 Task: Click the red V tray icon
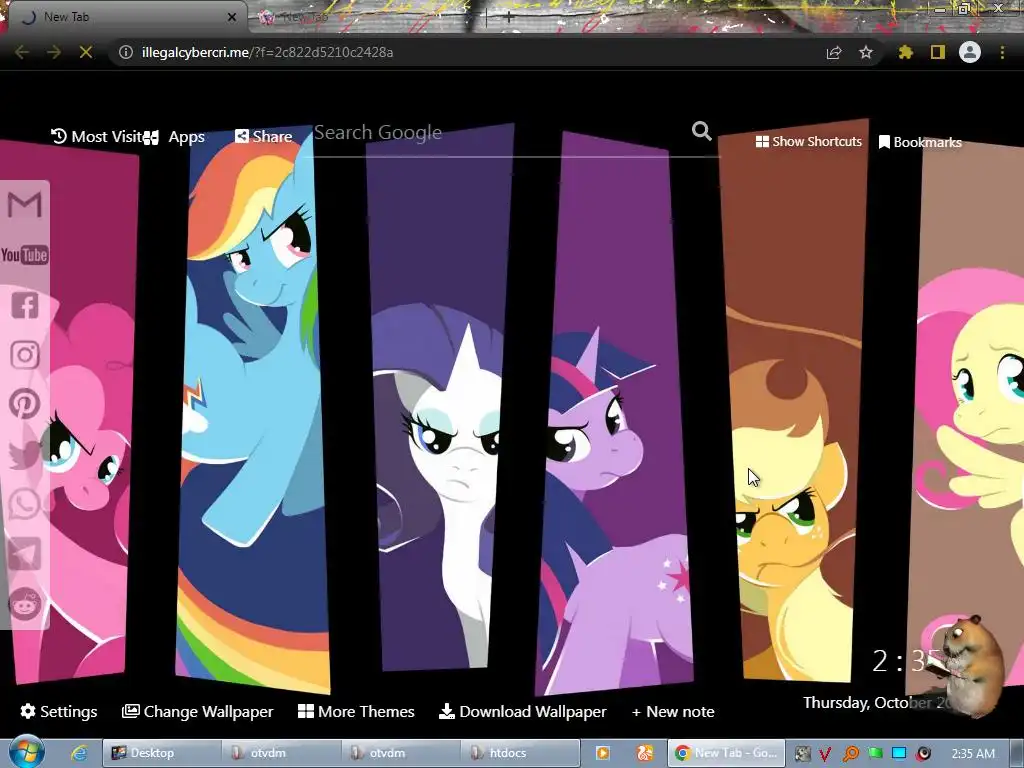click(x=825, y=754)
